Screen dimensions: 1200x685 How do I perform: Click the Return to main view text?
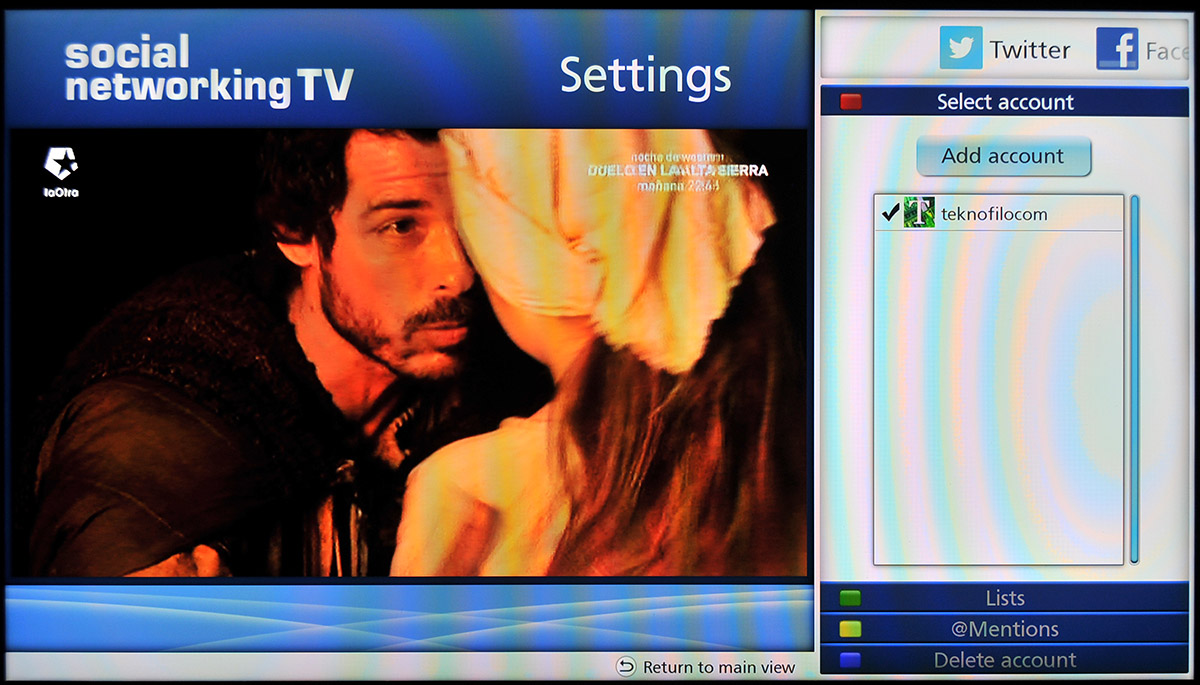pos(718,667)
